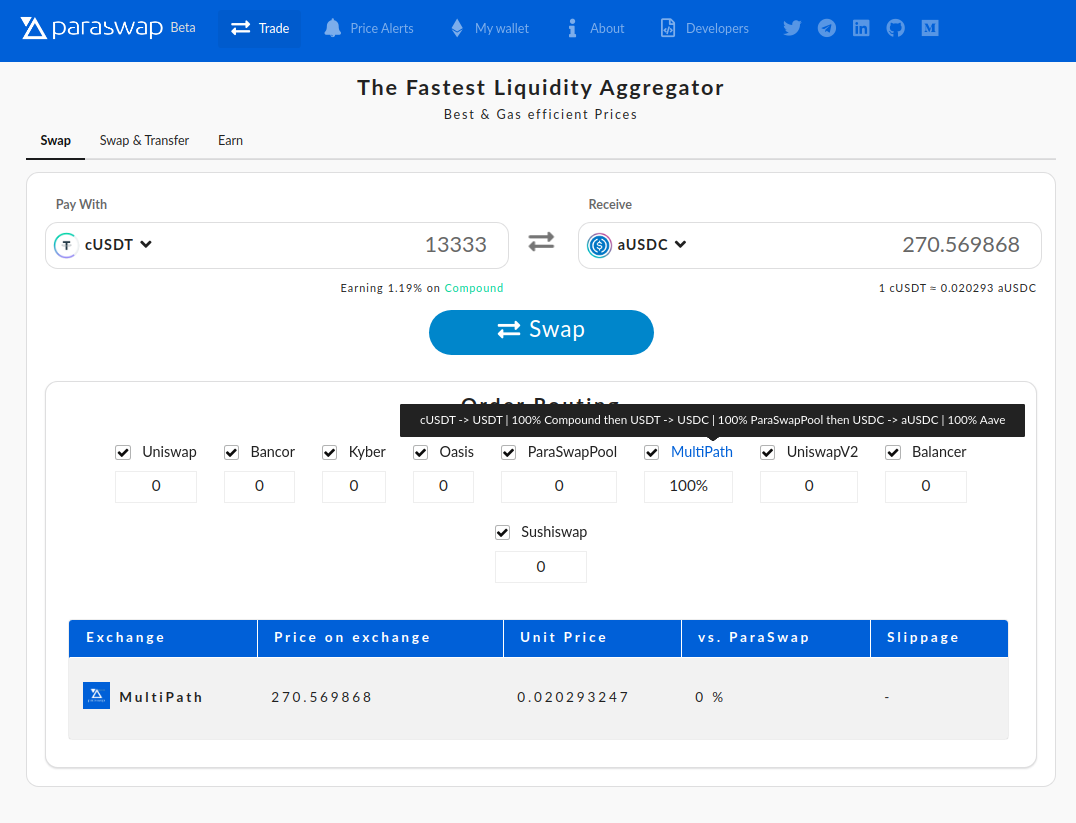Image resolution: width=1076 pixels, height=823 pixels.
Task: Open Telegram social icon link
Action: (827, 28)
